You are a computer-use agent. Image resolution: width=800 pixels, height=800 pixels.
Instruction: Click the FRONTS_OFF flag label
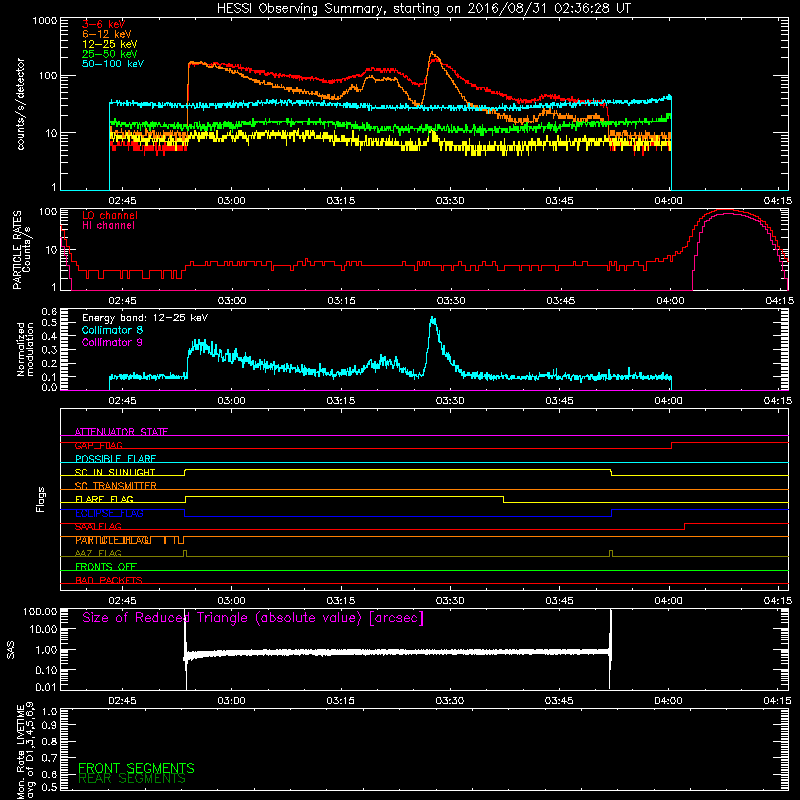[106, 566]
